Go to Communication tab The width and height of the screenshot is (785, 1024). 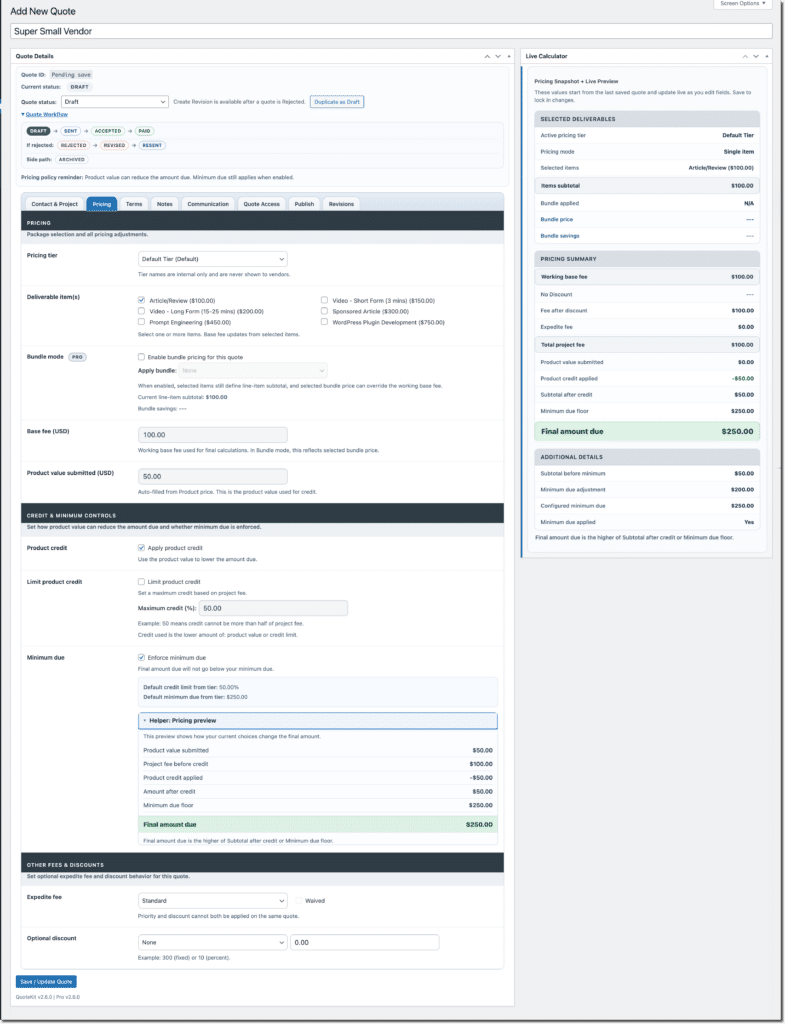point(208,204)
